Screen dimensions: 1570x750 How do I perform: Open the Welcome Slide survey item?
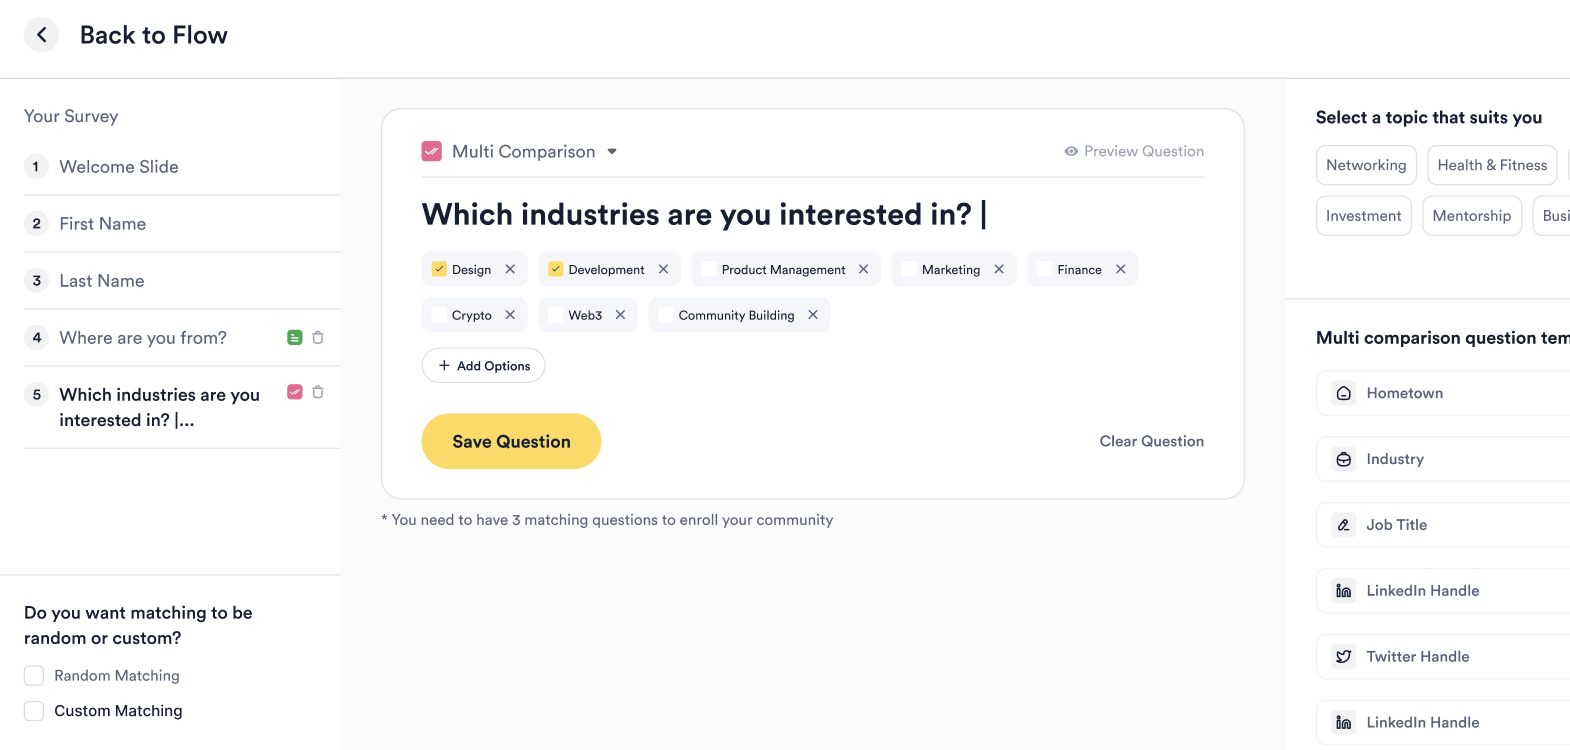tap(119, 167)
